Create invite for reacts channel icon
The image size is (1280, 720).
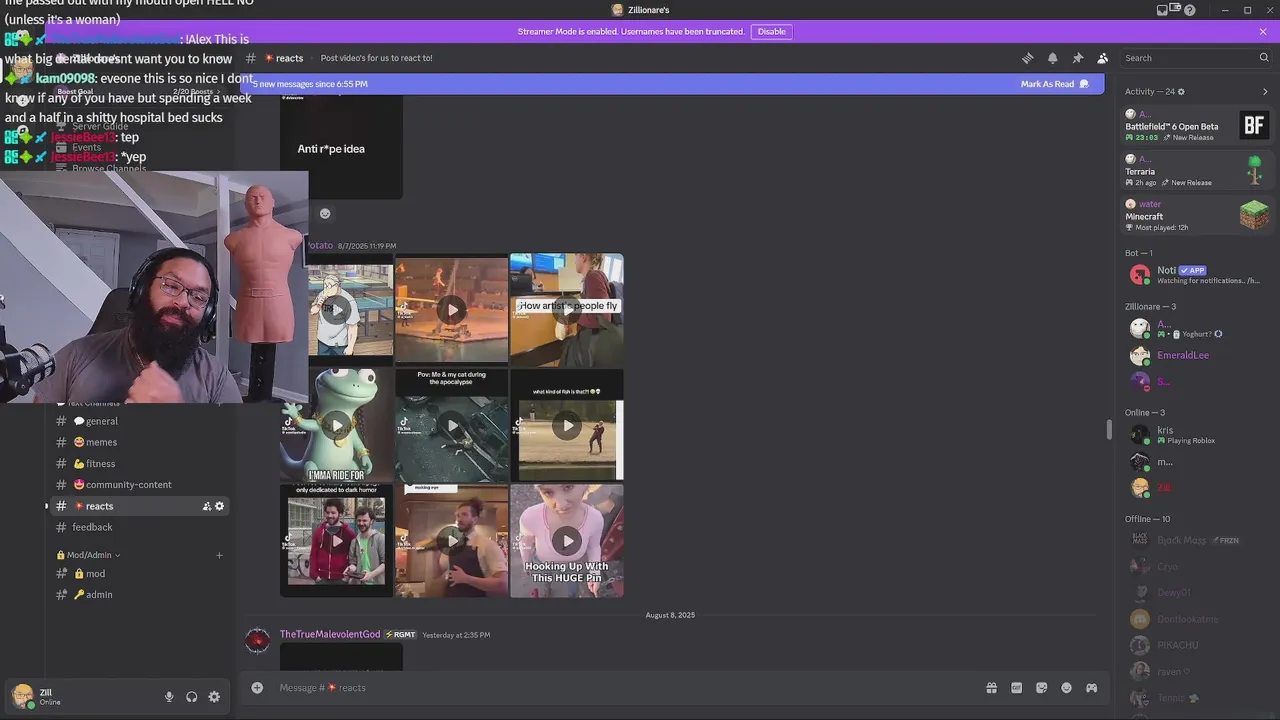point(207,506)
